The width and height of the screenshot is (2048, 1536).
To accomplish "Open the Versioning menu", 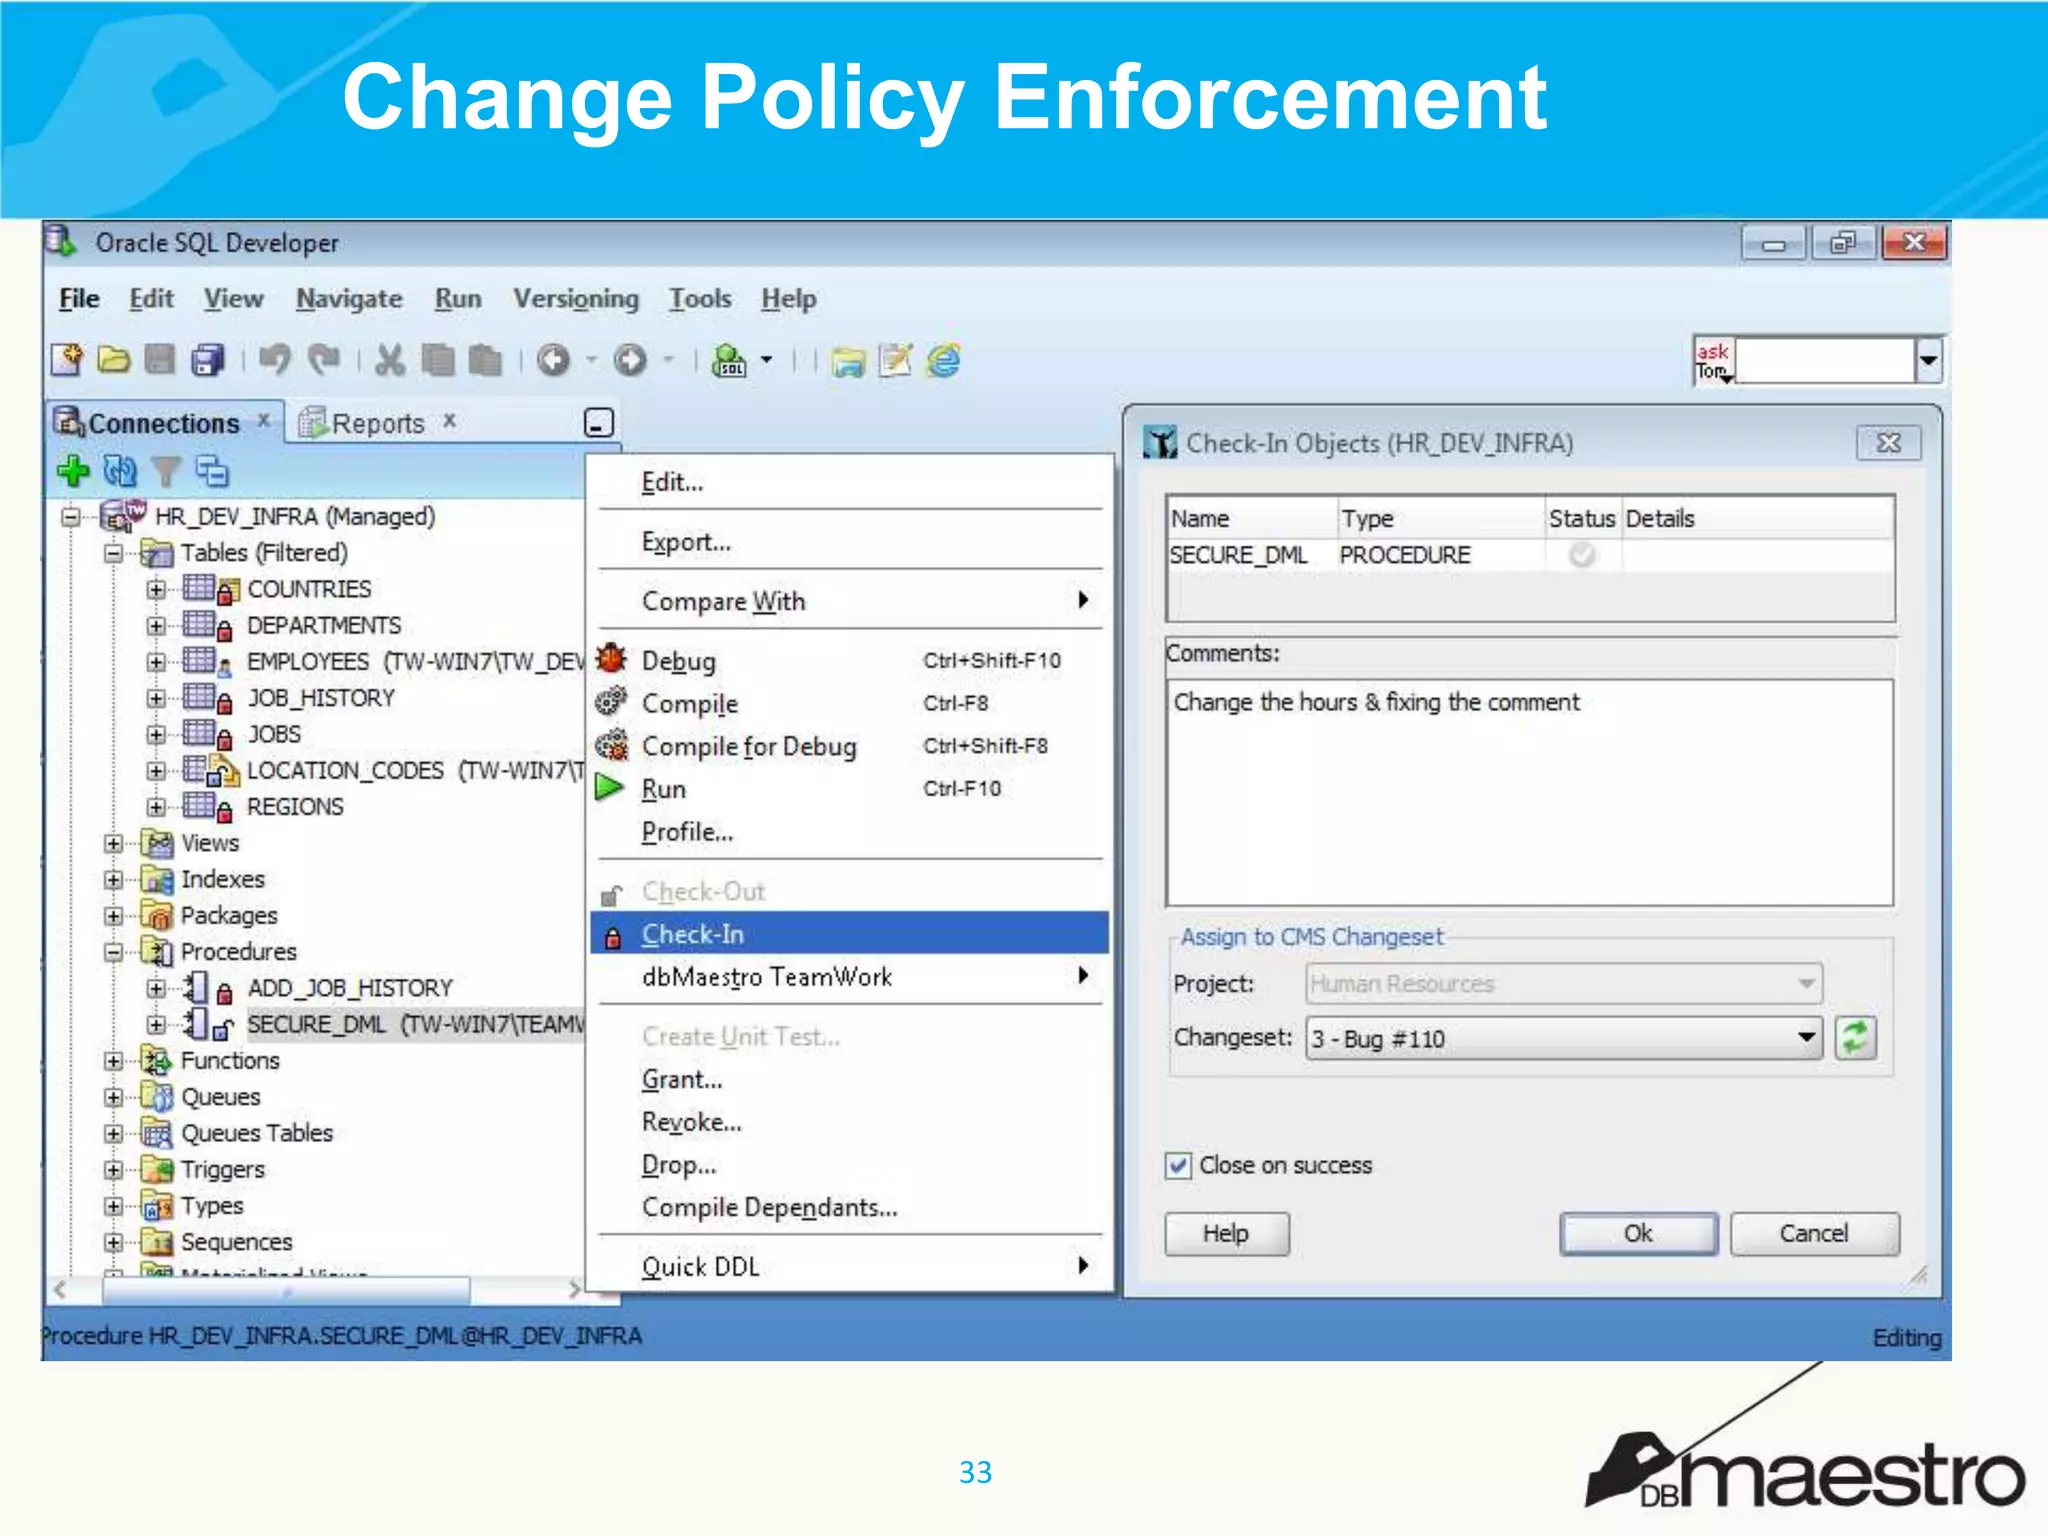I will pos(576,299).
